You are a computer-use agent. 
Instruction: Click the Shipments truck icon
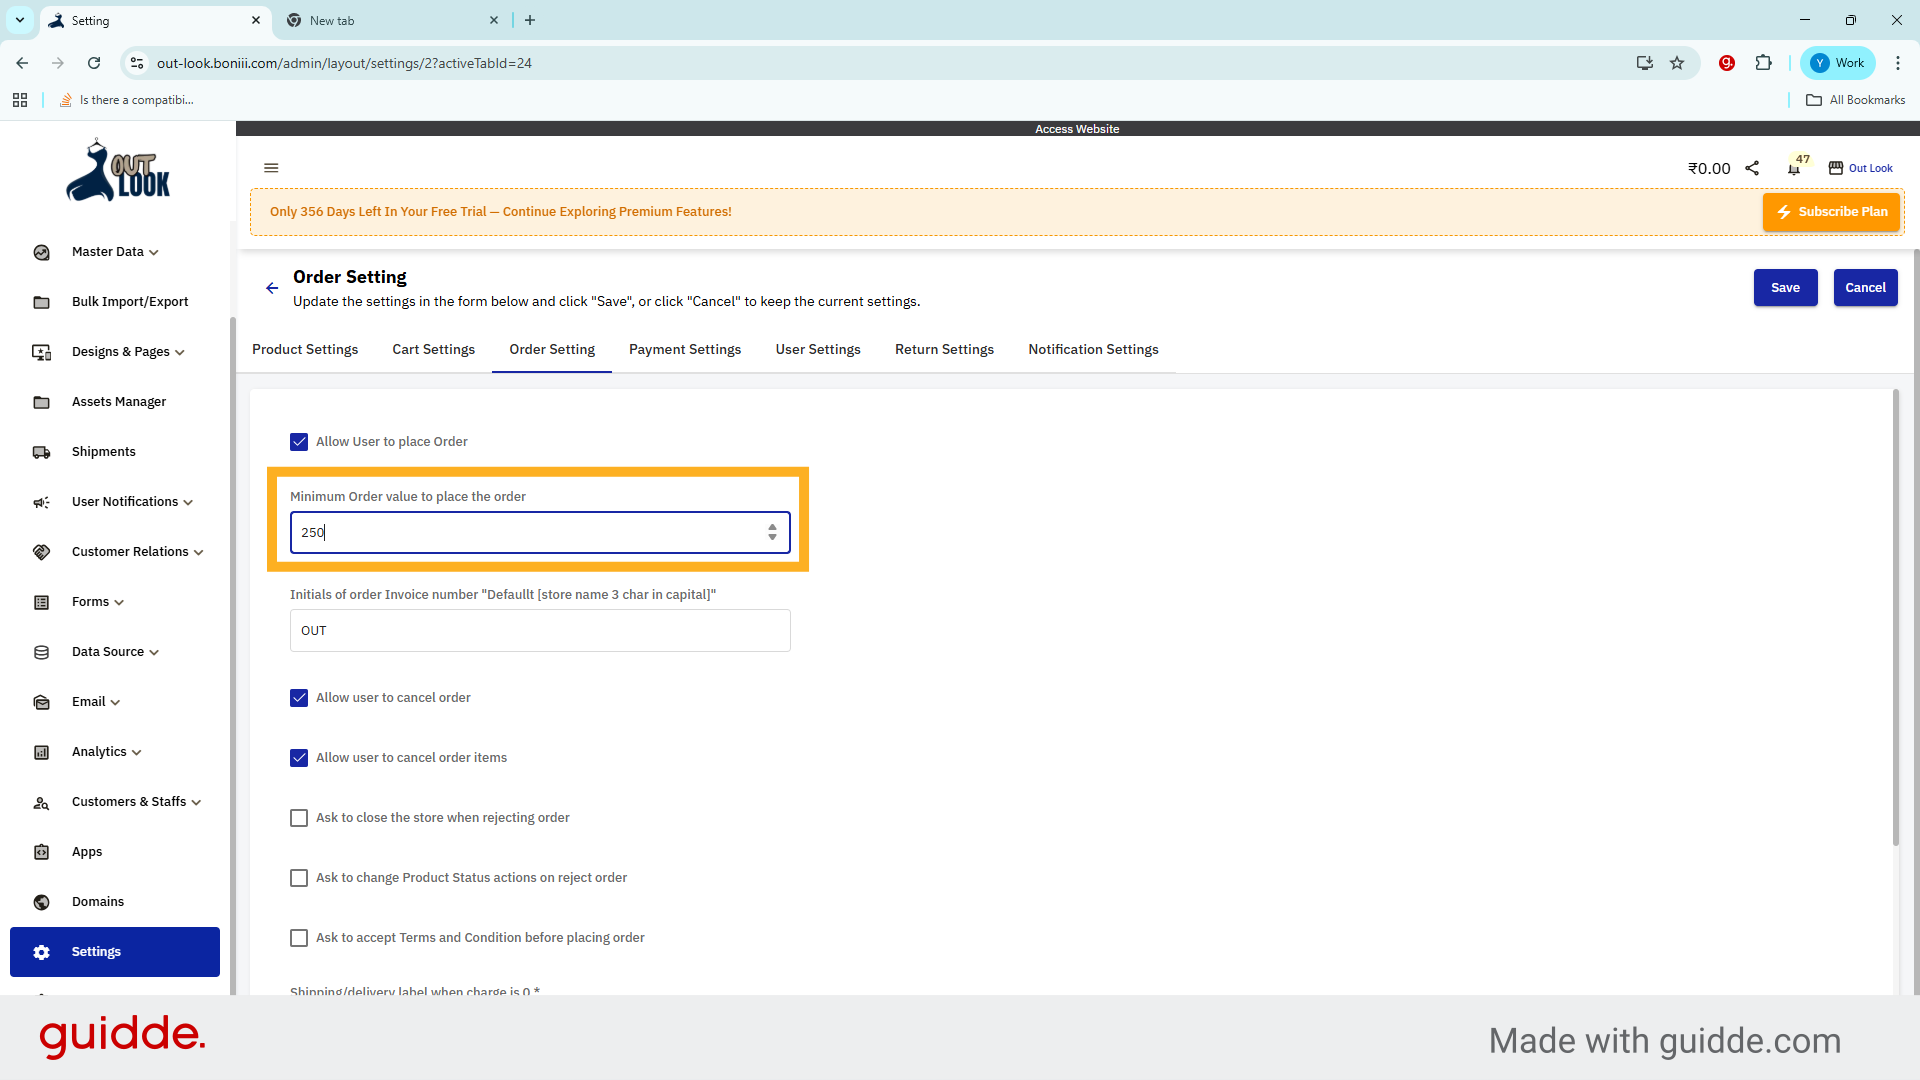[x=41, y=452]
